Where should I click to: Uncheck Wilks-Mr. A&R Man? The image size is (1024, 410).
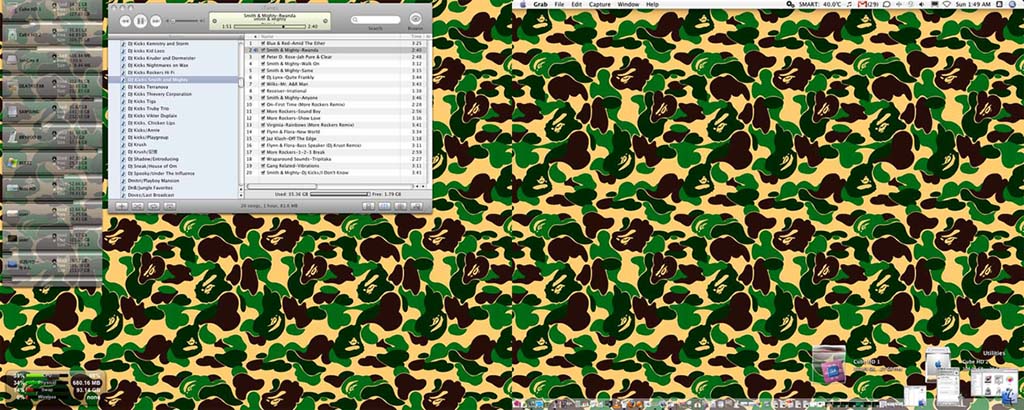point(263,84)
